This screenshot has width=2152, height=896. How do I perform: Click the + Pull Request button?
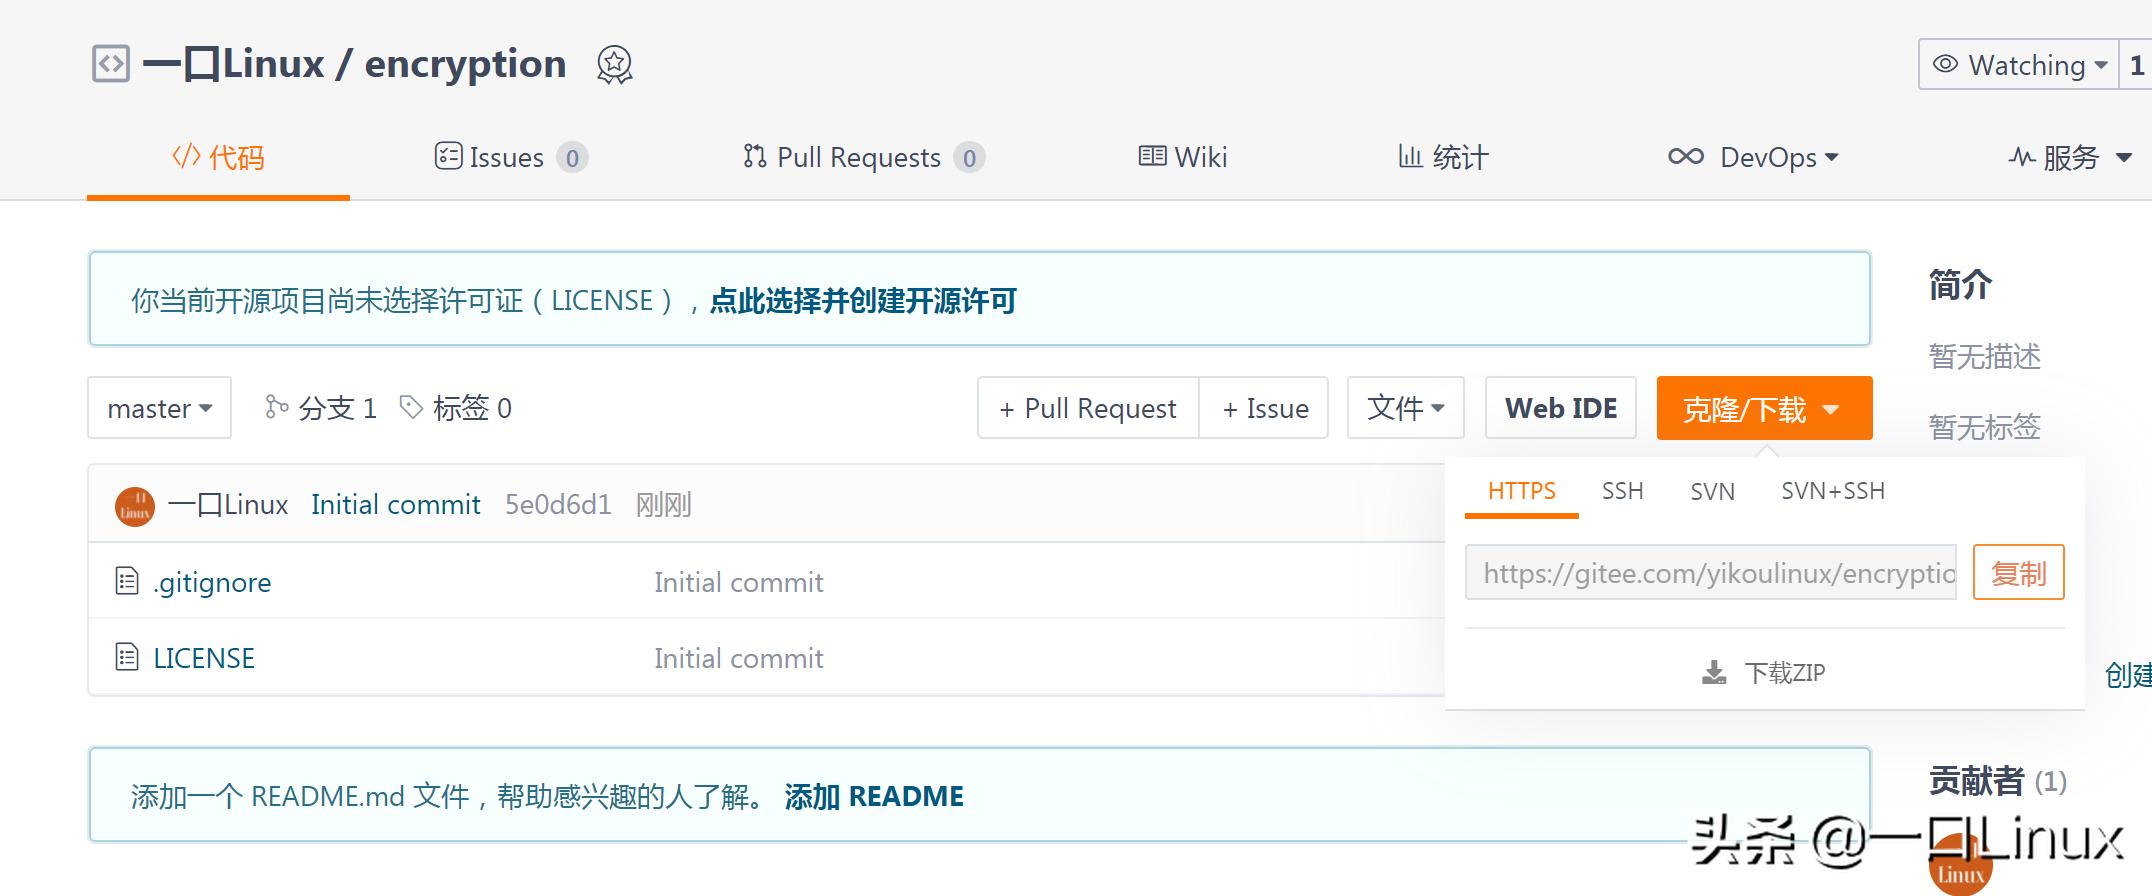click(1088, 408)
